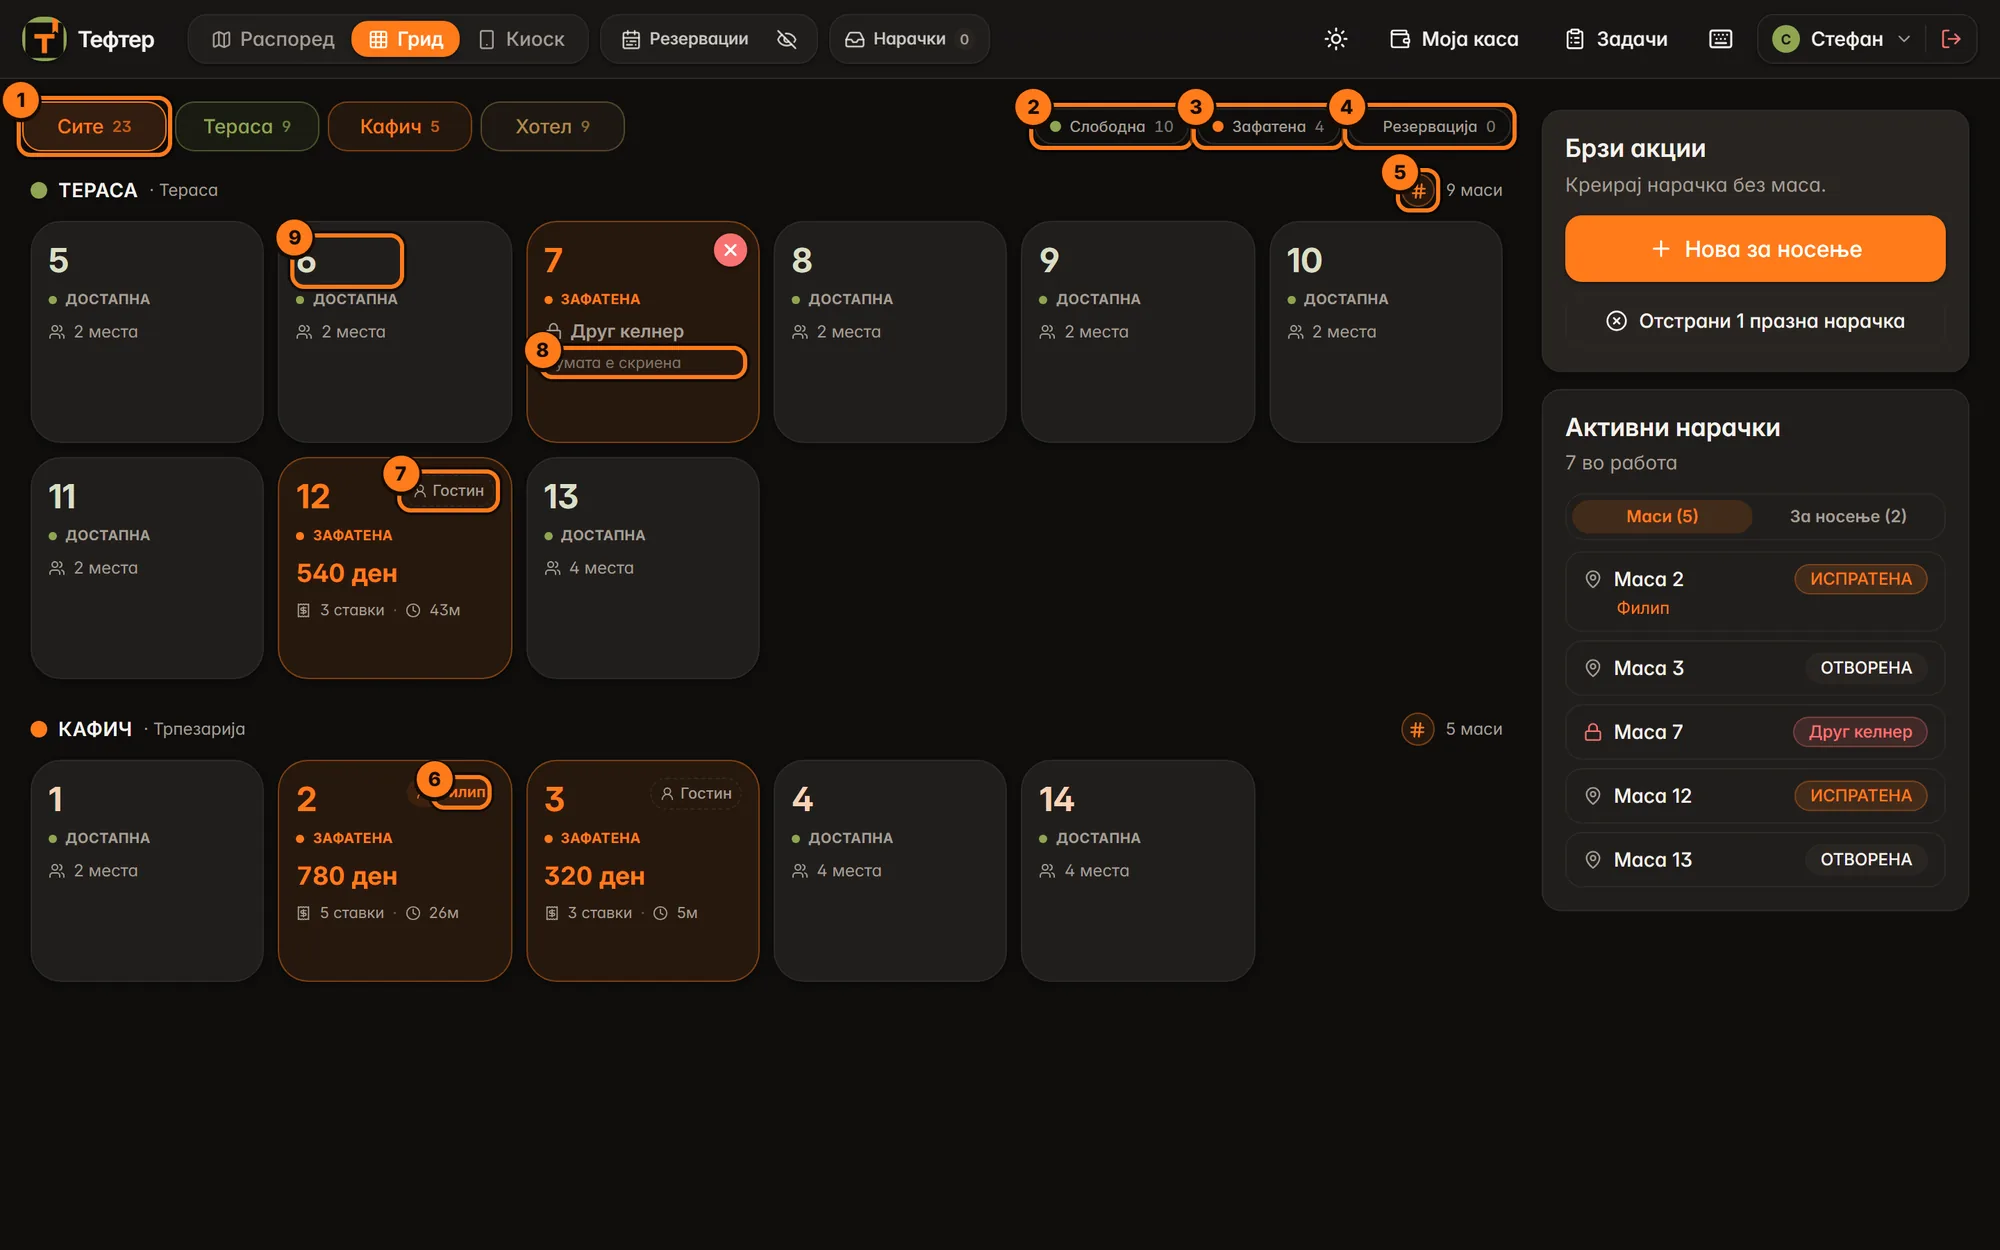The image size is (2000, 1250).
Task: Click the hash icon in Тераса section
Action: click(x=1418, y=190)
